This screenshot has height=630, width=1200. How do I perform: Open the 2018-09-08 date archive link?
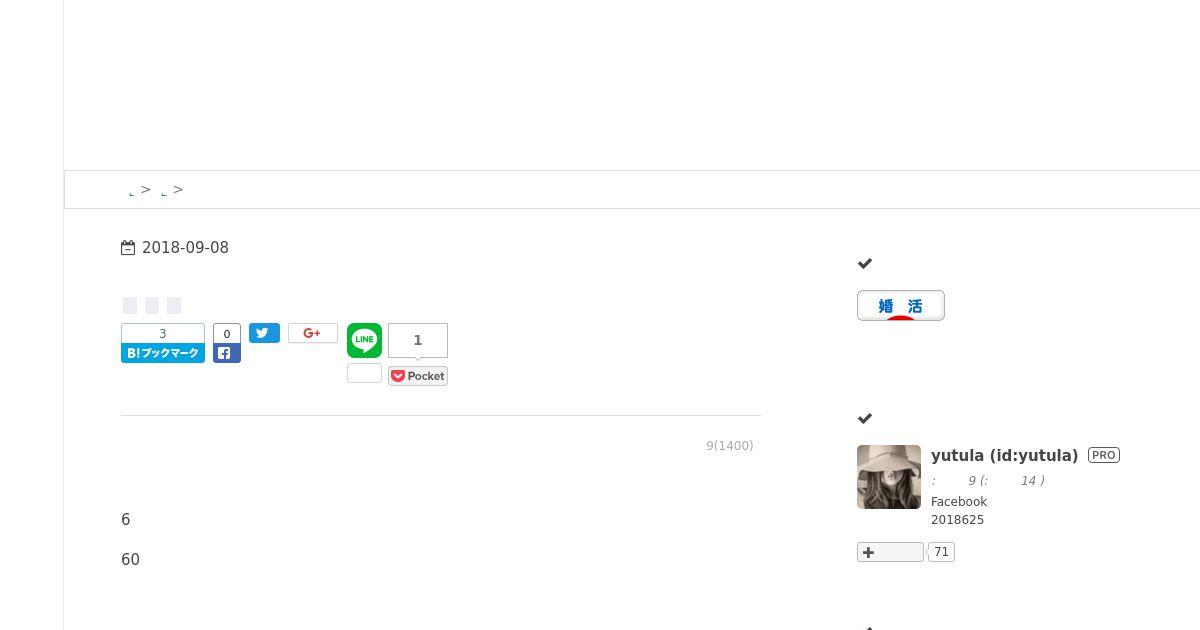[x=185, y=248]
